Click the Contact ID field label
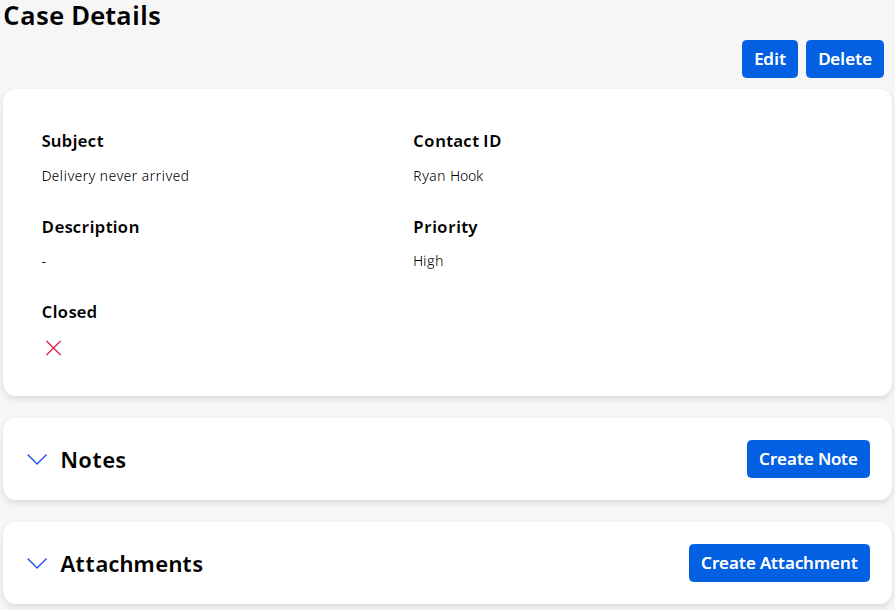 (x=457, y=141)
